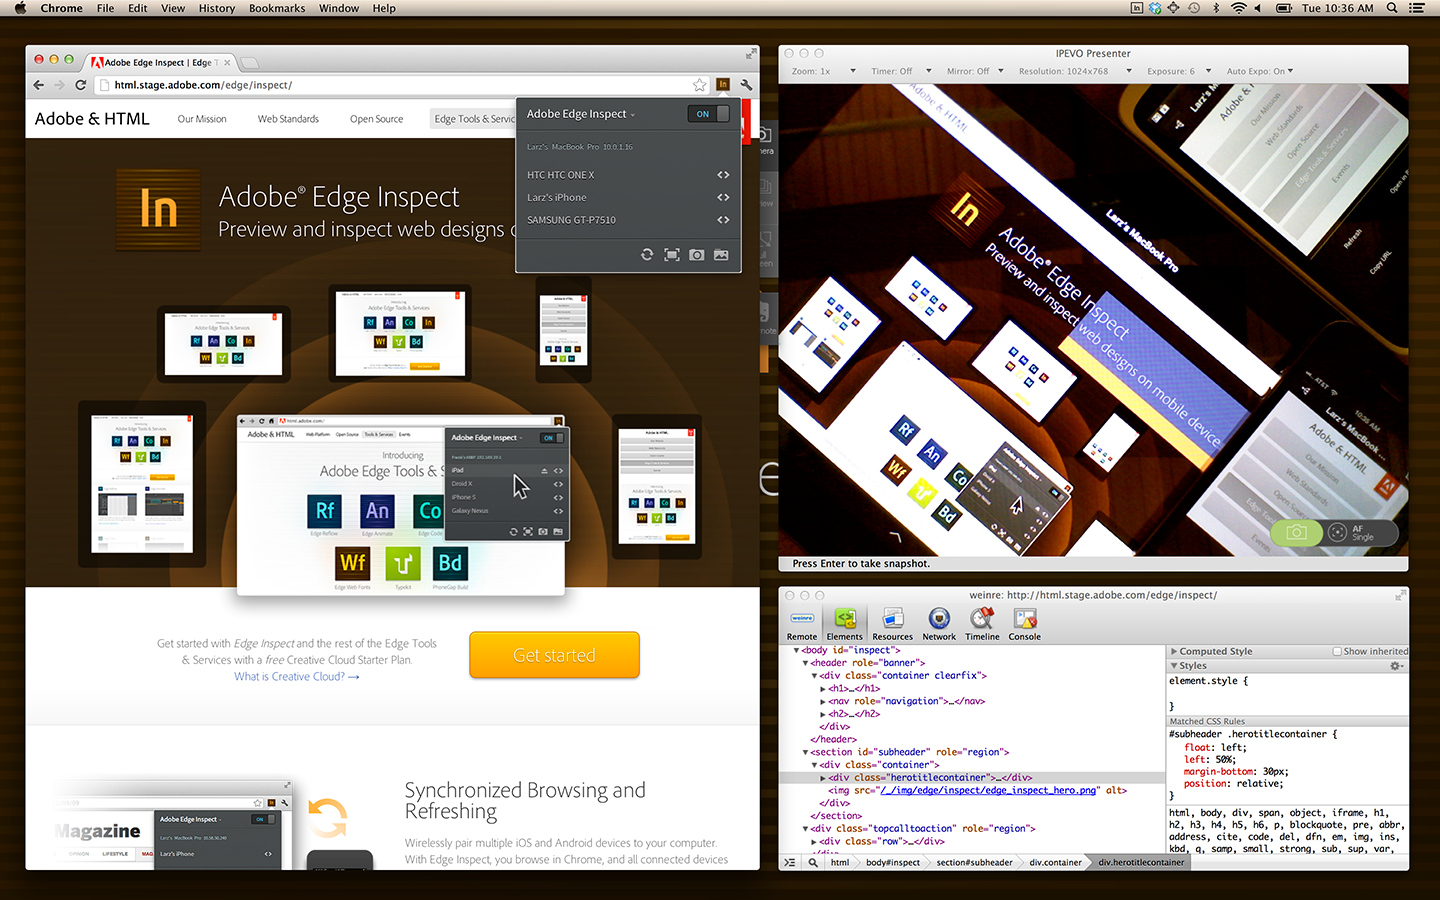Click Web Standards in the site navigation
The height and width of the screenshot is (900, 1440).
(288, 119)
